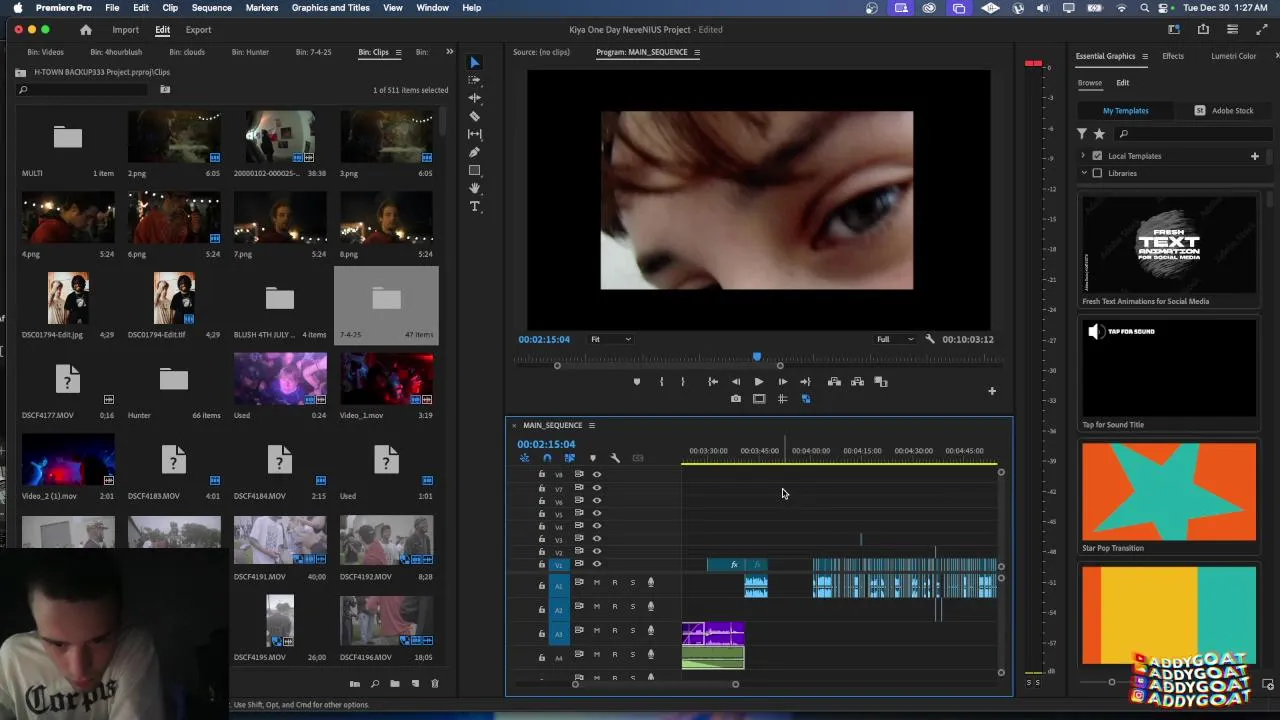Select the Pen tool

pos(475,152)
